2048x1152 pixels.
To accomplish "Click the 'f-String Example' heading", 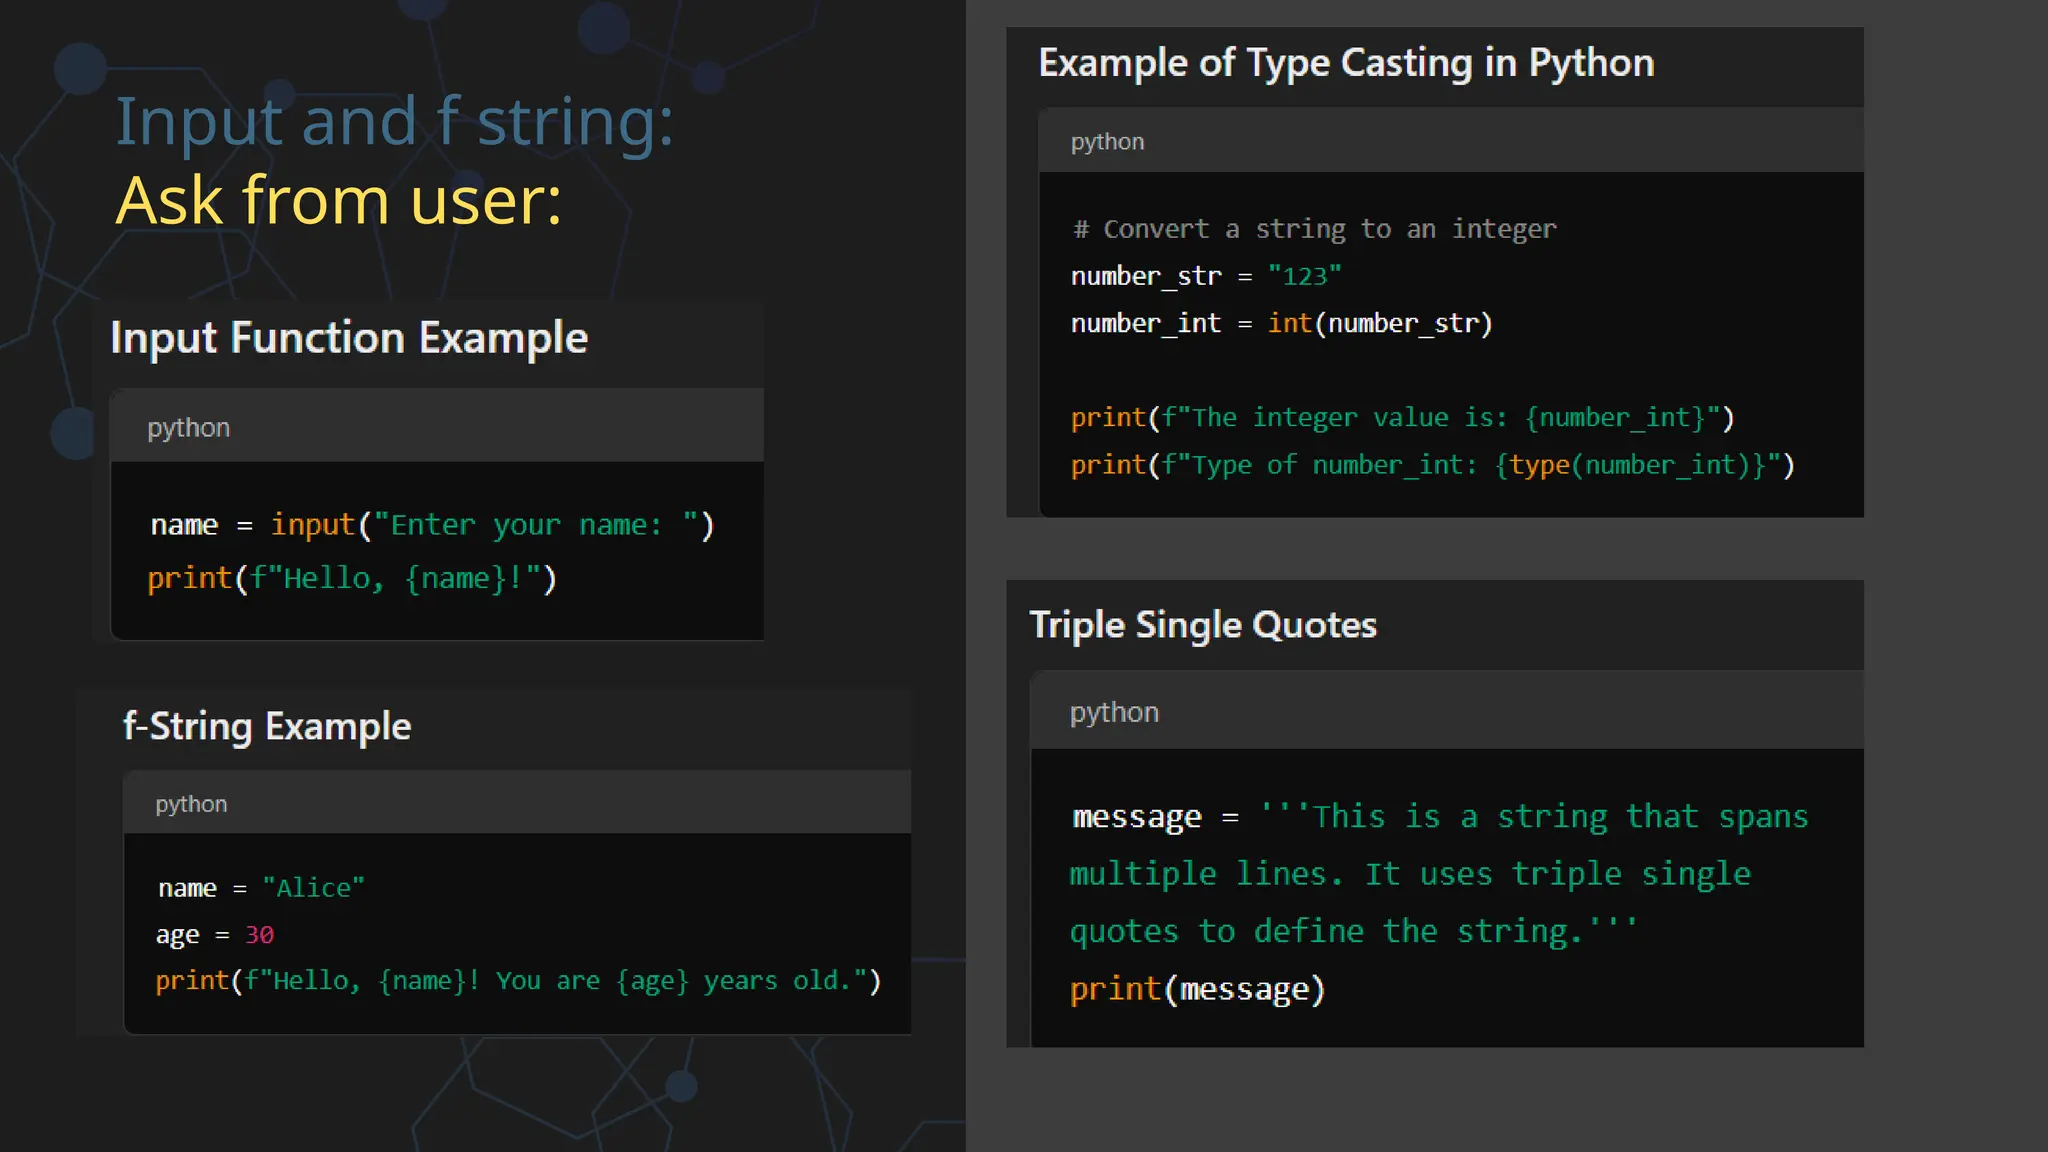I will (x=266, y=727).
